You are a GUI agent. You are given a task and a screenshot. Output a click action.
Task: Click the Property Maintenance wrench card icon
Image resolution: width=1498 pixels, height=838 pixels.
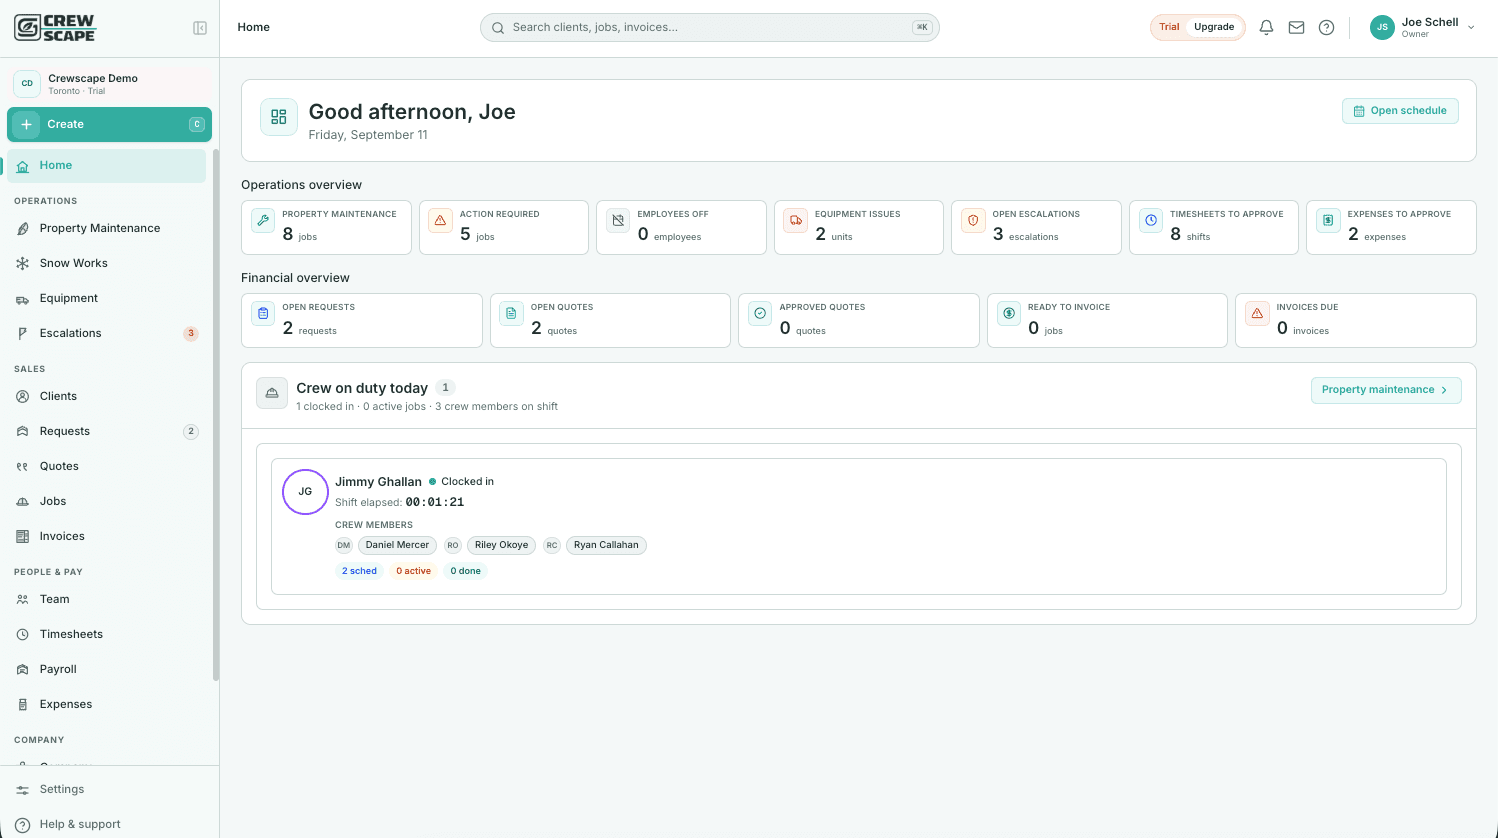(x=263, y=220)
